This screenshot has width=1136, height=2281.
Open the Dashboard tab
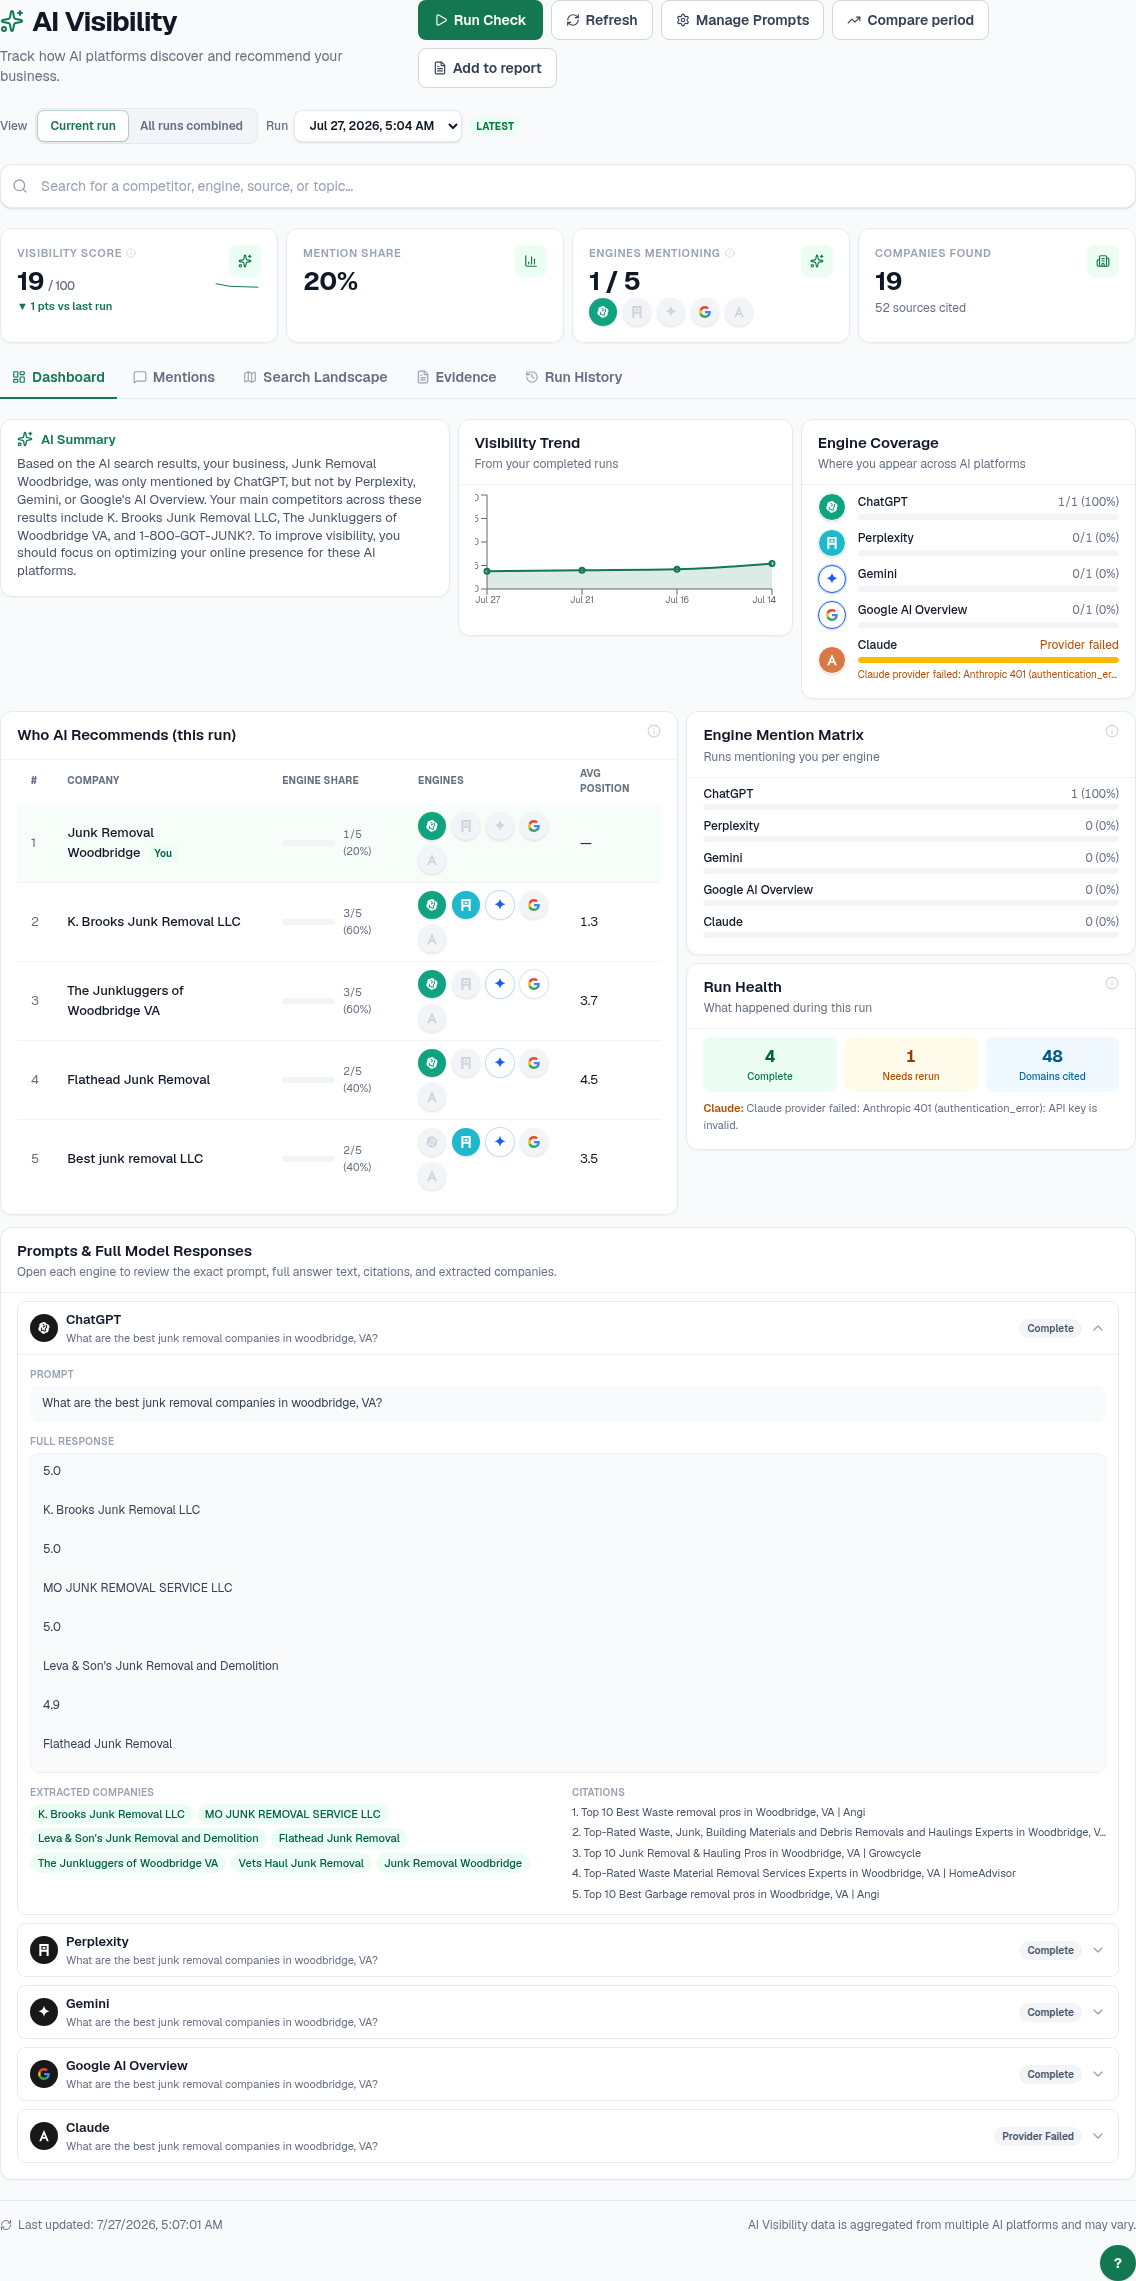click(58, 377)
